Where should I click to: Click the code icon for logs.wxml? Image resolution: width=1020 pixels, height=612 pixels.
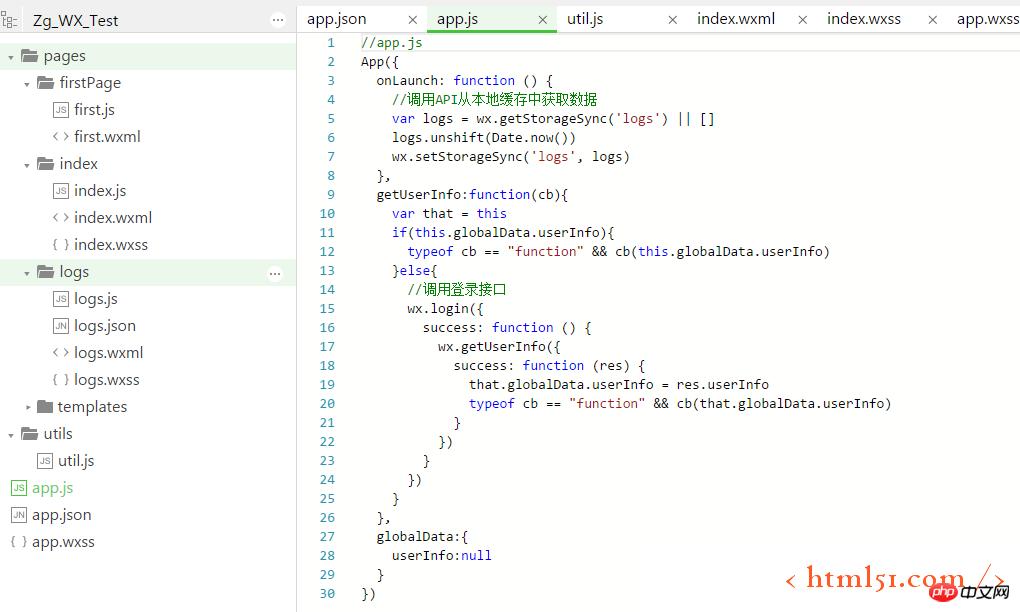point(61,353)
